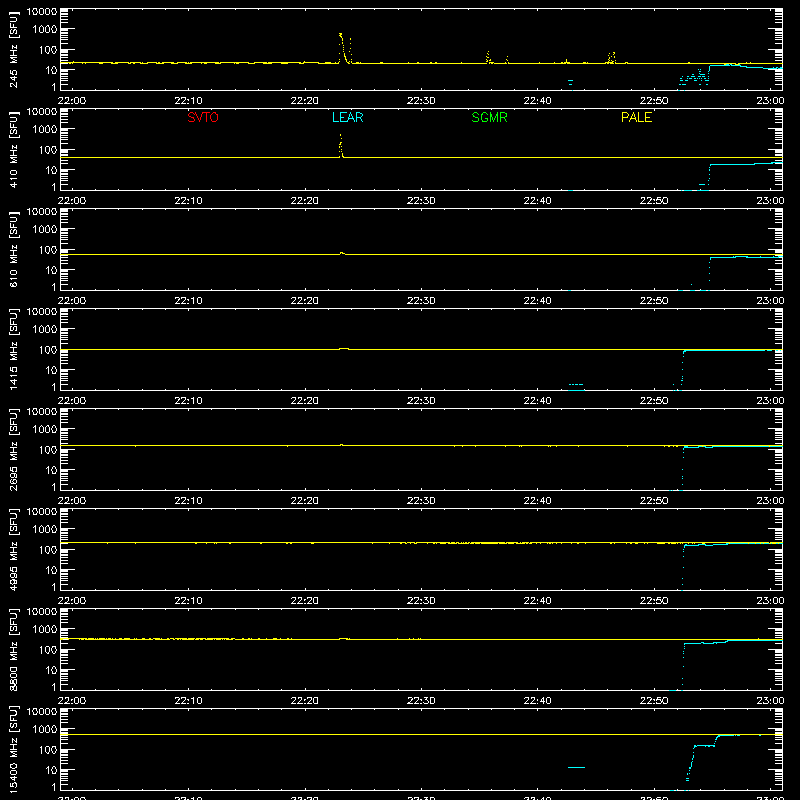Click 22:10 label under the 610 MHz plot
The height and width of the screenshot is (800, 800).
click(188, 301)
